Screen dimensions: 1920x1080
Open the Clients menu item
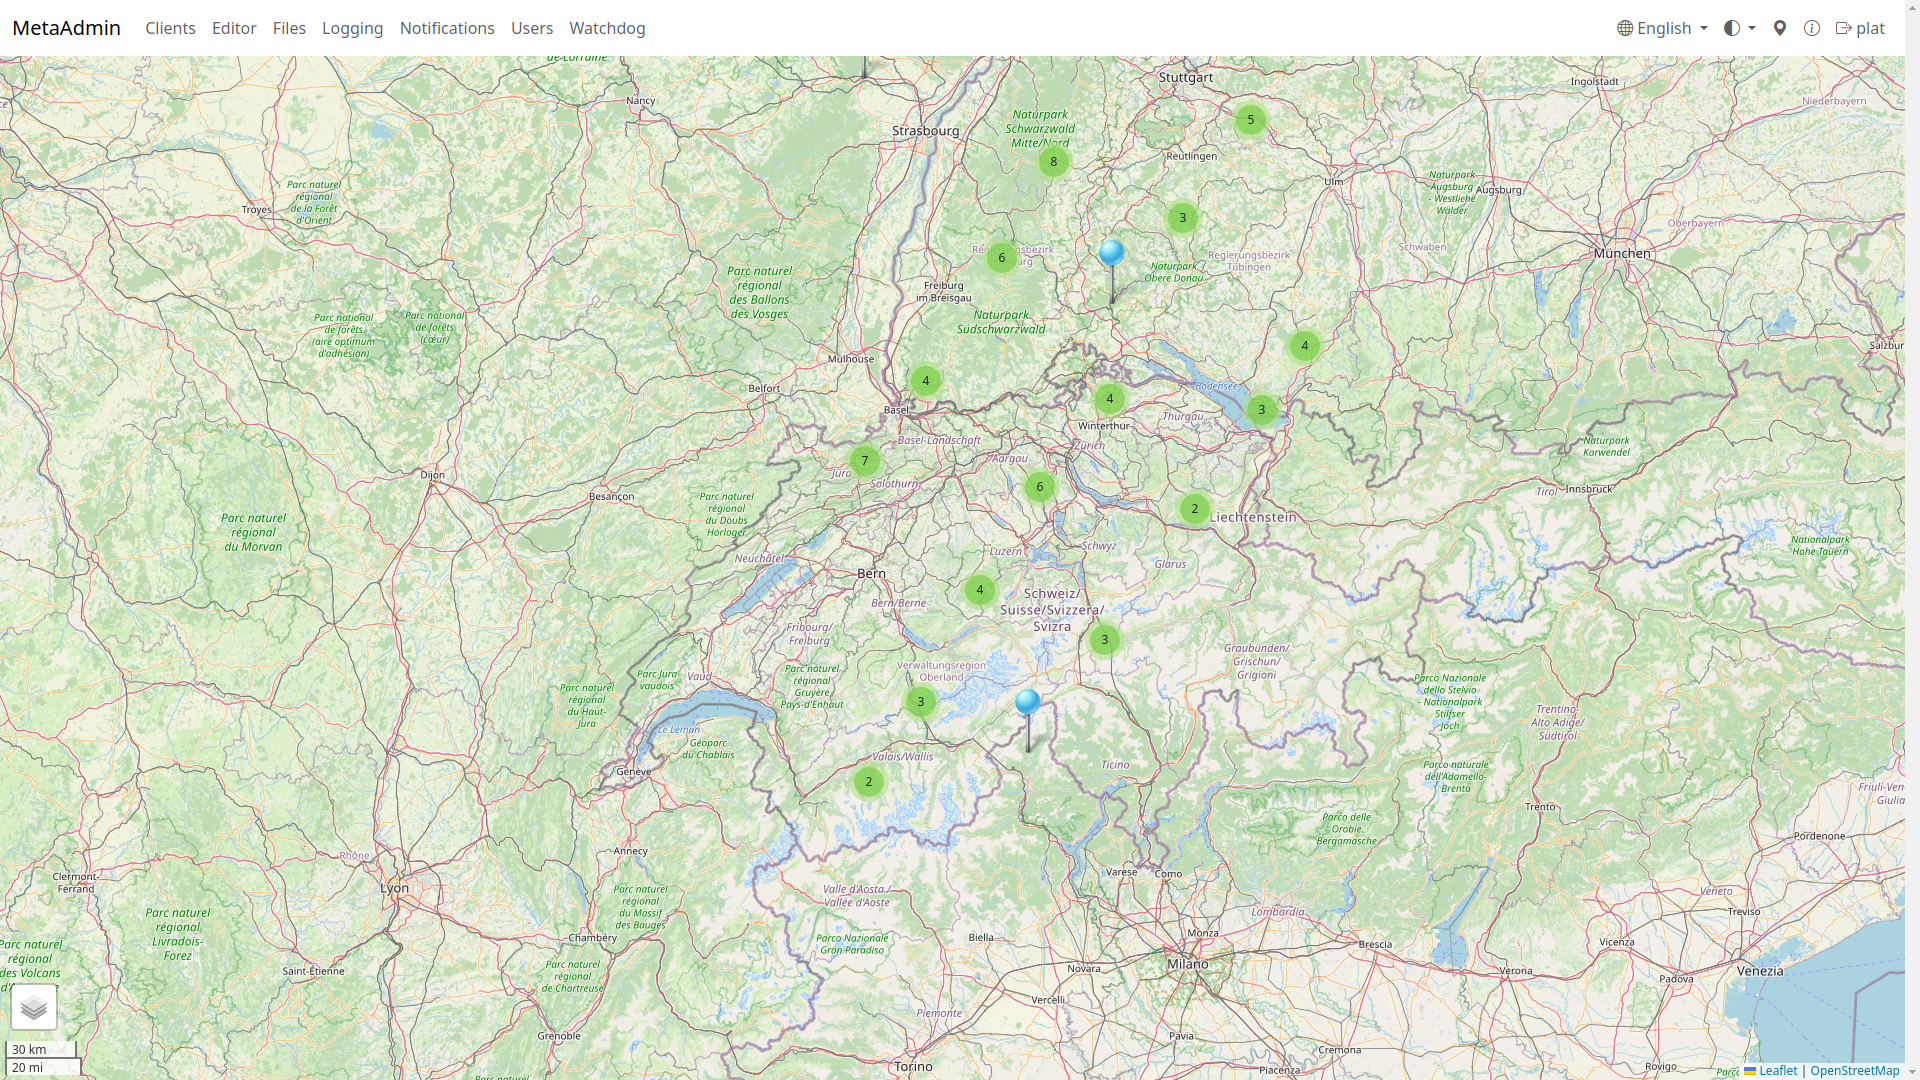(x=170, y=28)
